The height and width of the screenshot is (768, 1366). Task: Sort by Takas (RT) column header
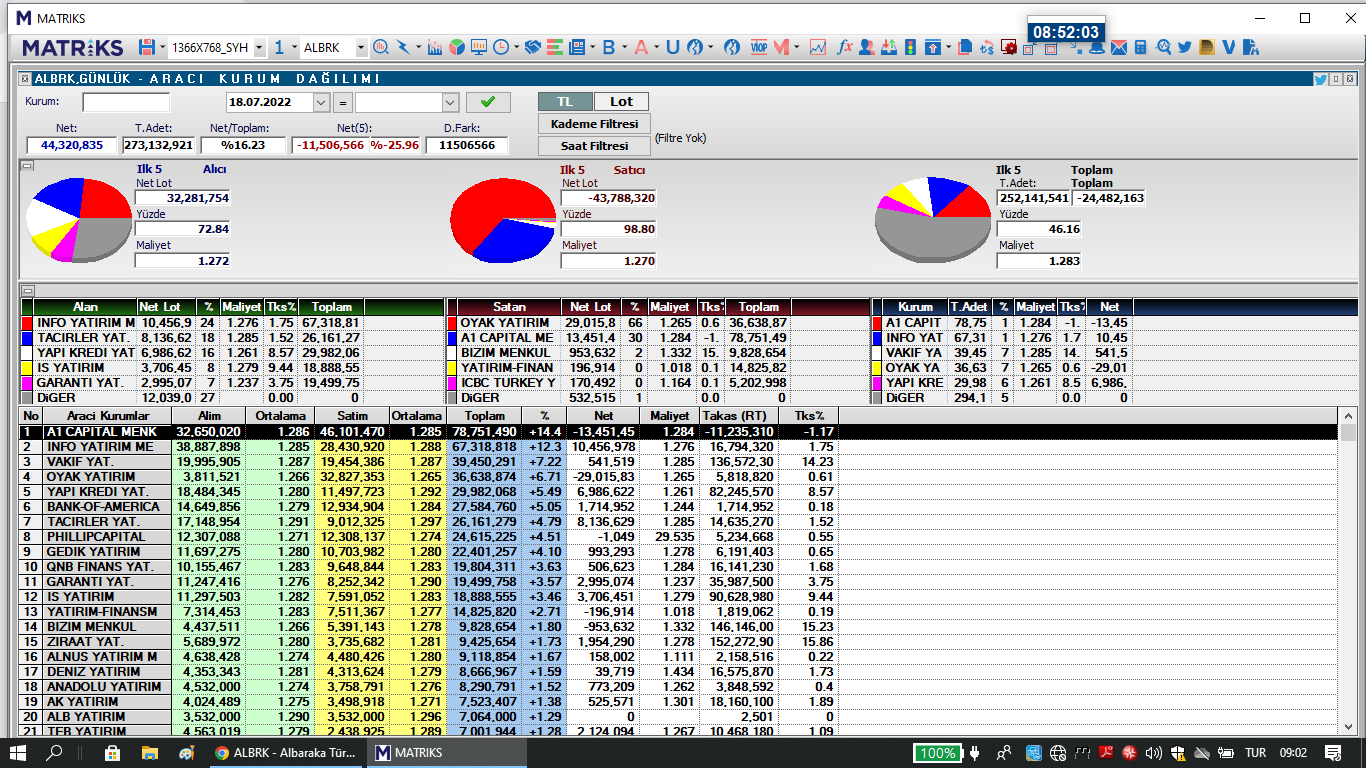coord(741,415)
